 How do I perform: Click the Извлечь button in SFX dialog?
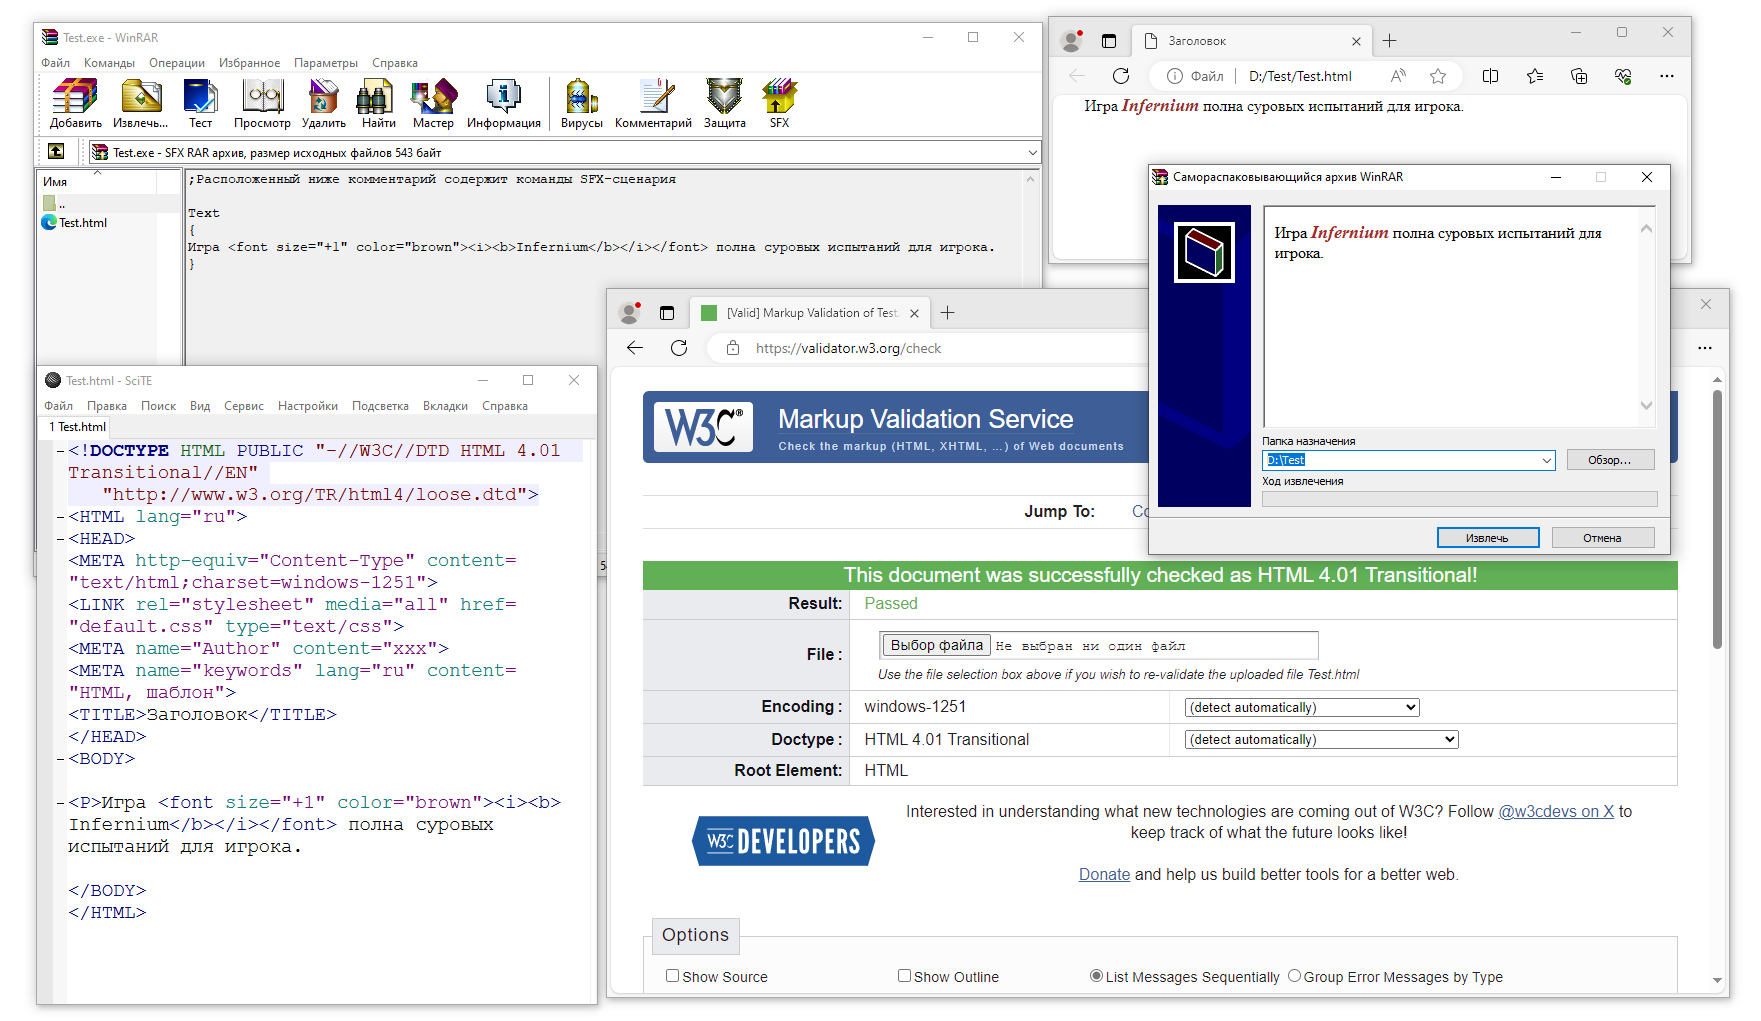point(1488,538)
